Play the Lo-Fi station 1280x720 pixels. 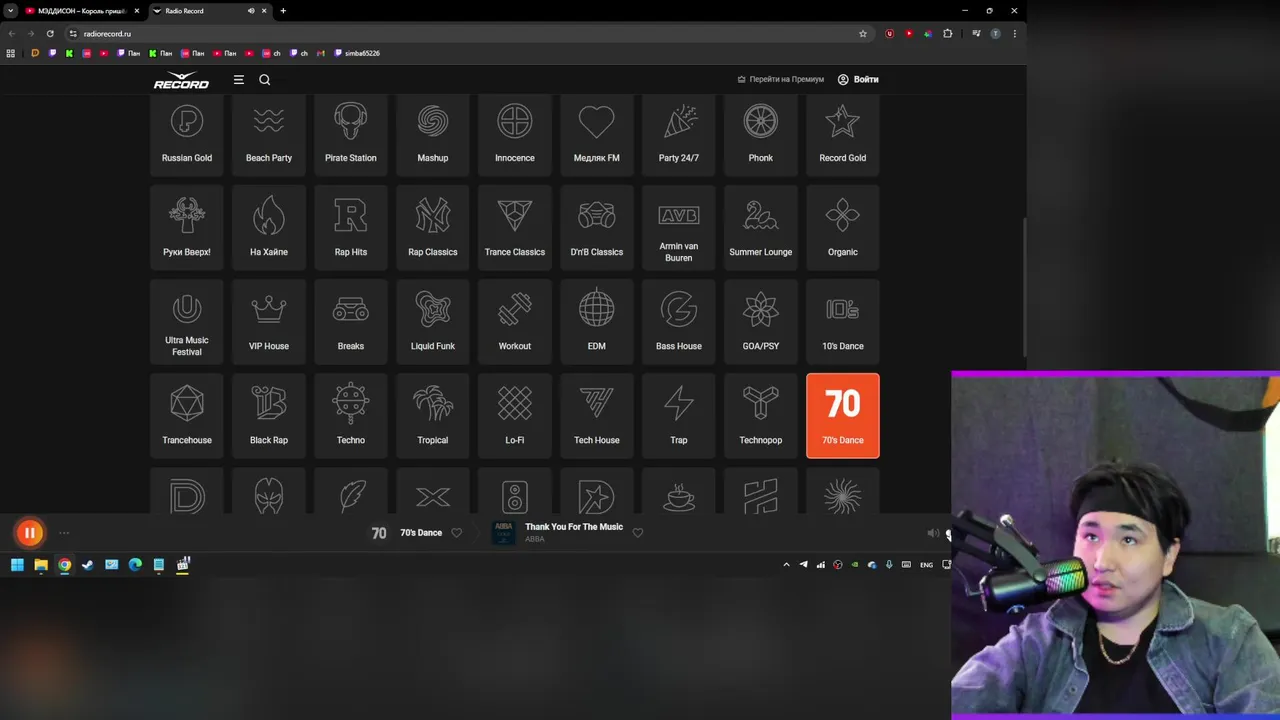[515, 415]
